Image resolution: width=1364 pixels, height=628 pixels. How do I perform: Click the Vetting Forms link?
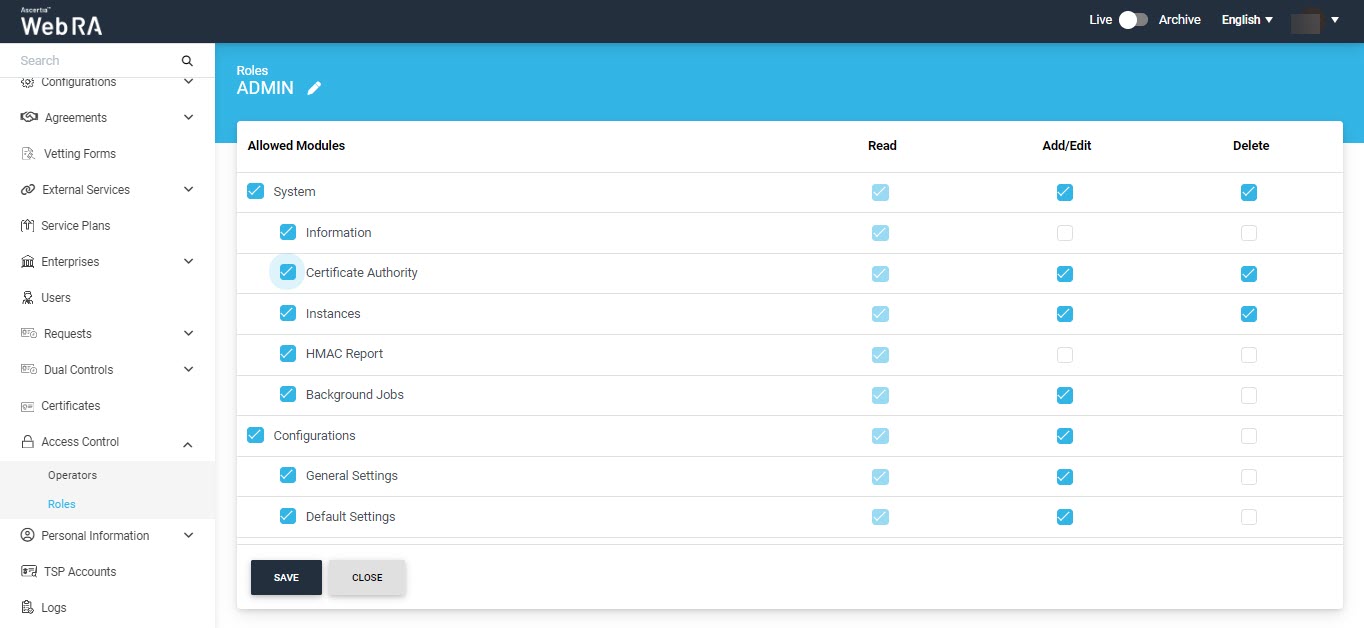[x=80, y=153]
